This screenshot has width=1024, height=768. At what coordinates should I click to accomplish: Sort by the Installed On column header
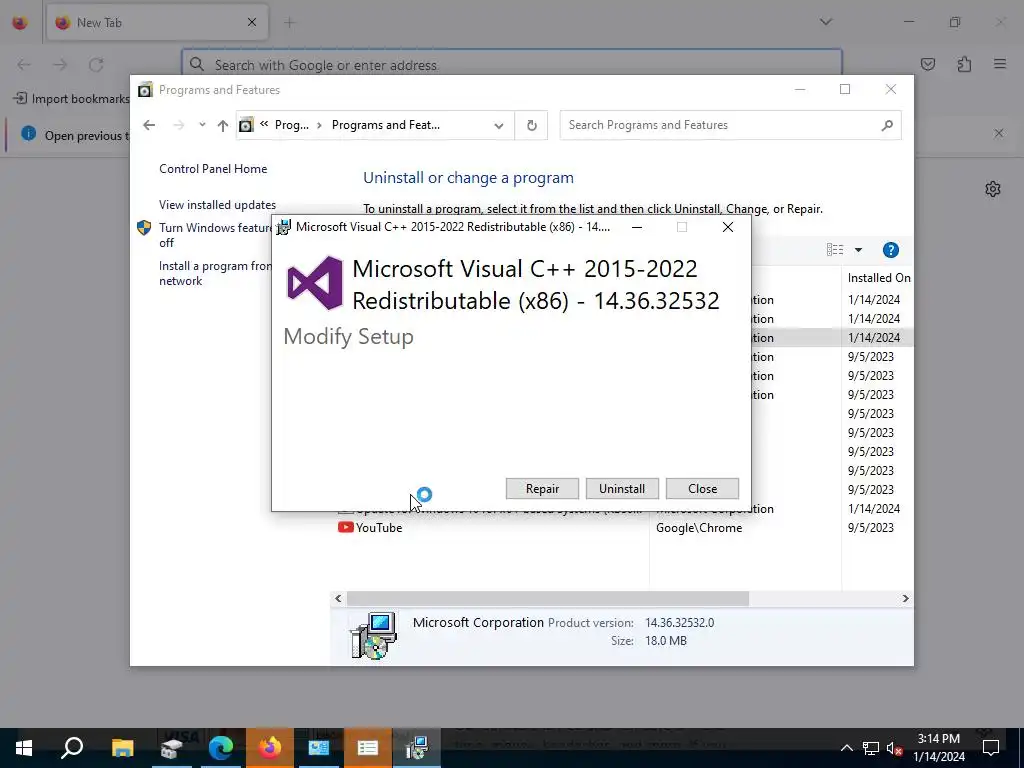[x=877, y=278]
